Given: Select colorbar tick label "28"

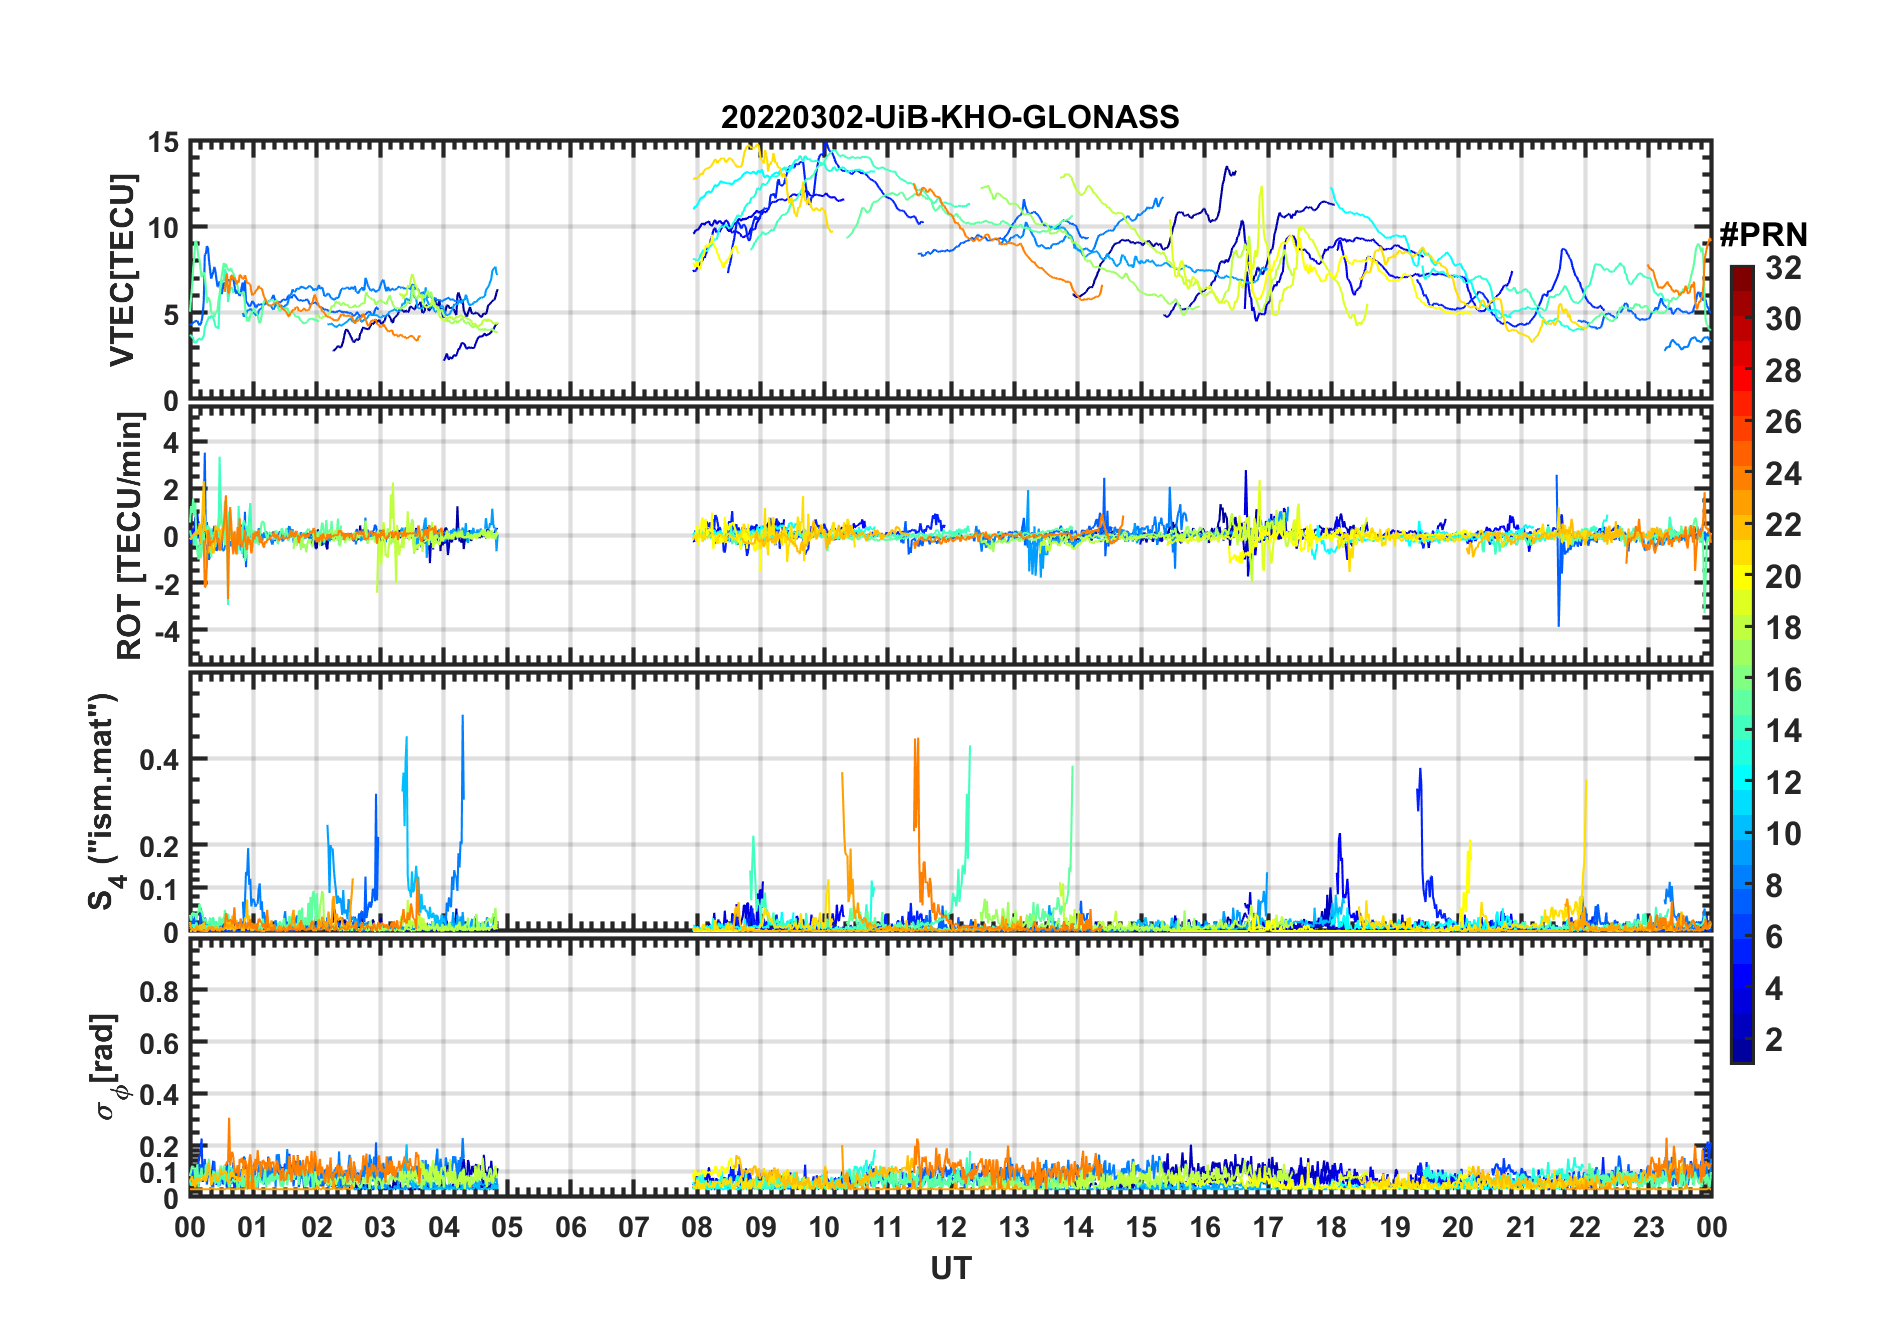Looking at the screenshot, I should [x=1783, y=370].
